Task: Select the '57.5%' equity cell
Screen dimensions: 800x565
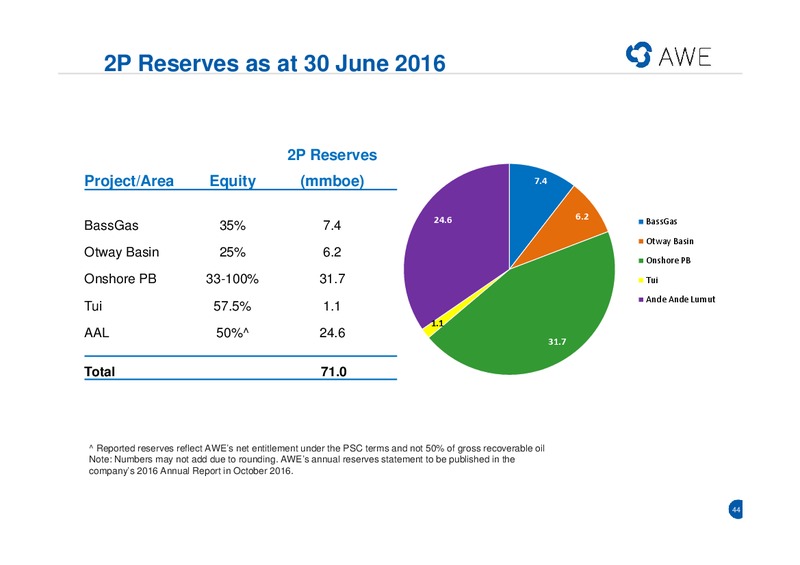Action: 232,306
